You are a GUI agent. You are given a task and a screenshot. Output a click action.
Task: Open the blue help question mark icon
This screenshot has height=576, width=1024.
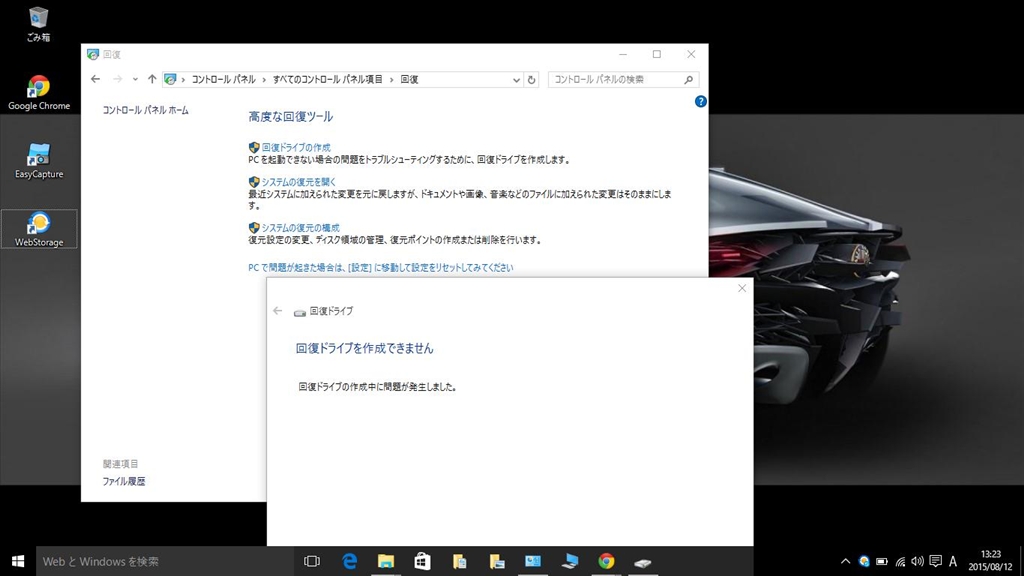click(x=701, y=101)
